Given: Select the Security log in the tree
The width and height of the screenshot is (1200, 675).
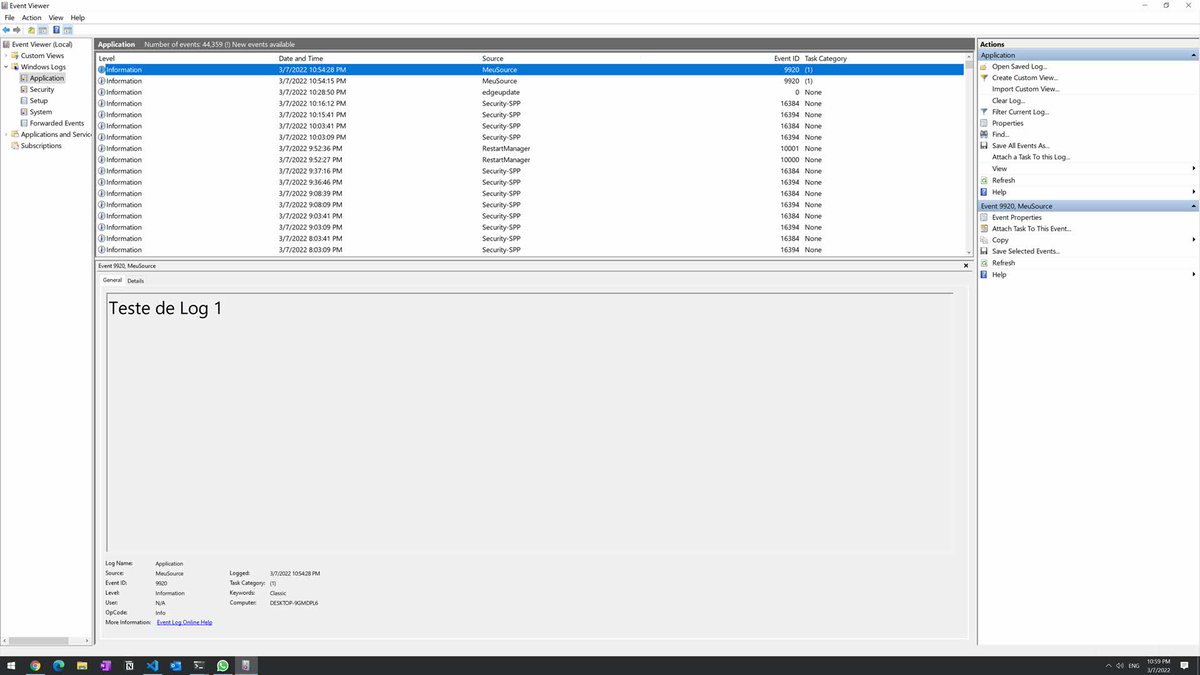Looking at the screenshot, I should [x=40, y=89].
